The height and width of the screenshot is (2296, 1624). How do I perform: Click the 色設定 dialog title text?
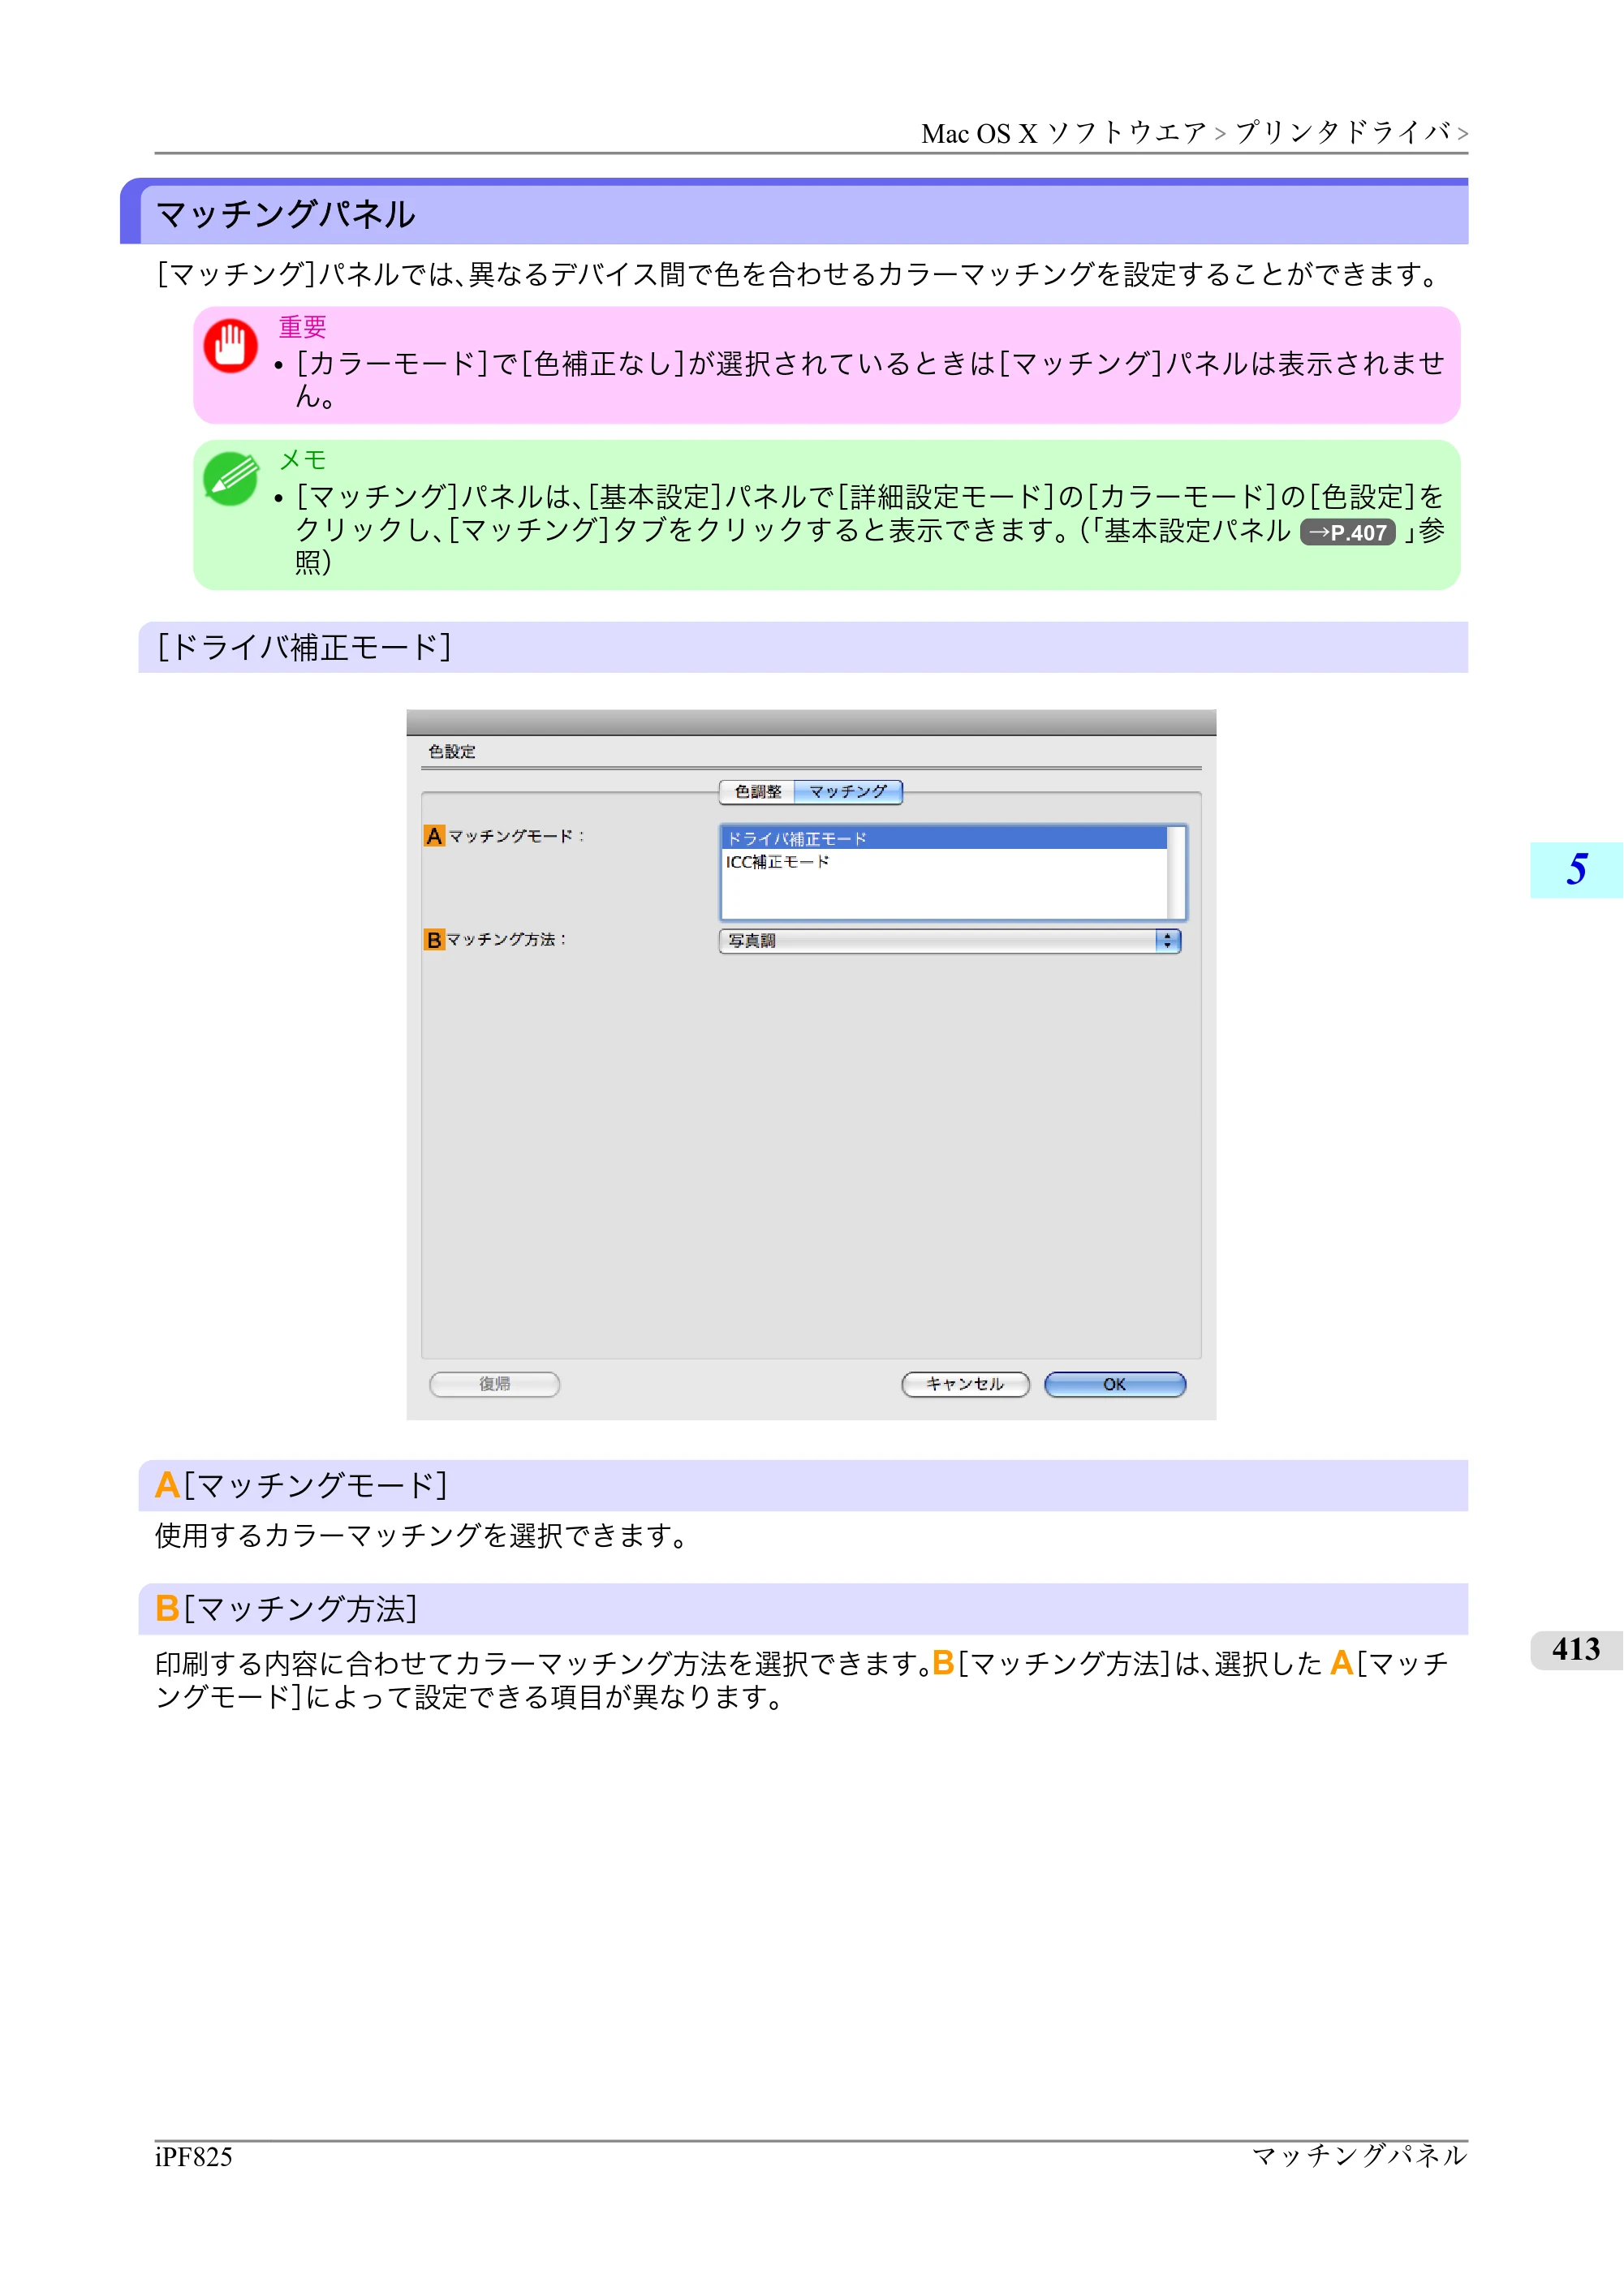[452, 752]
